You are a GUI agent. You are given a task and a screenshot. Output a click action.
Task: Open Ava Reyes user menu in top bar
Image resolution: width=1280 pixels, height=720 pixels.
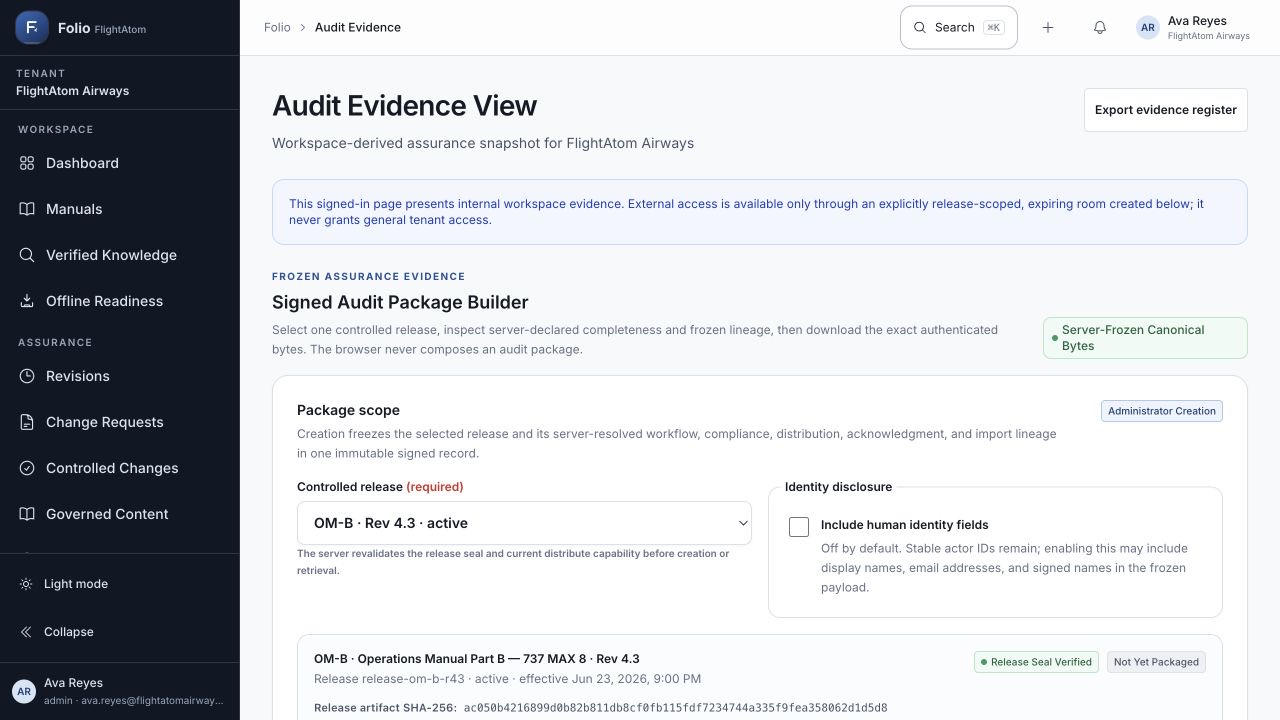click(x=1193, y=28)
